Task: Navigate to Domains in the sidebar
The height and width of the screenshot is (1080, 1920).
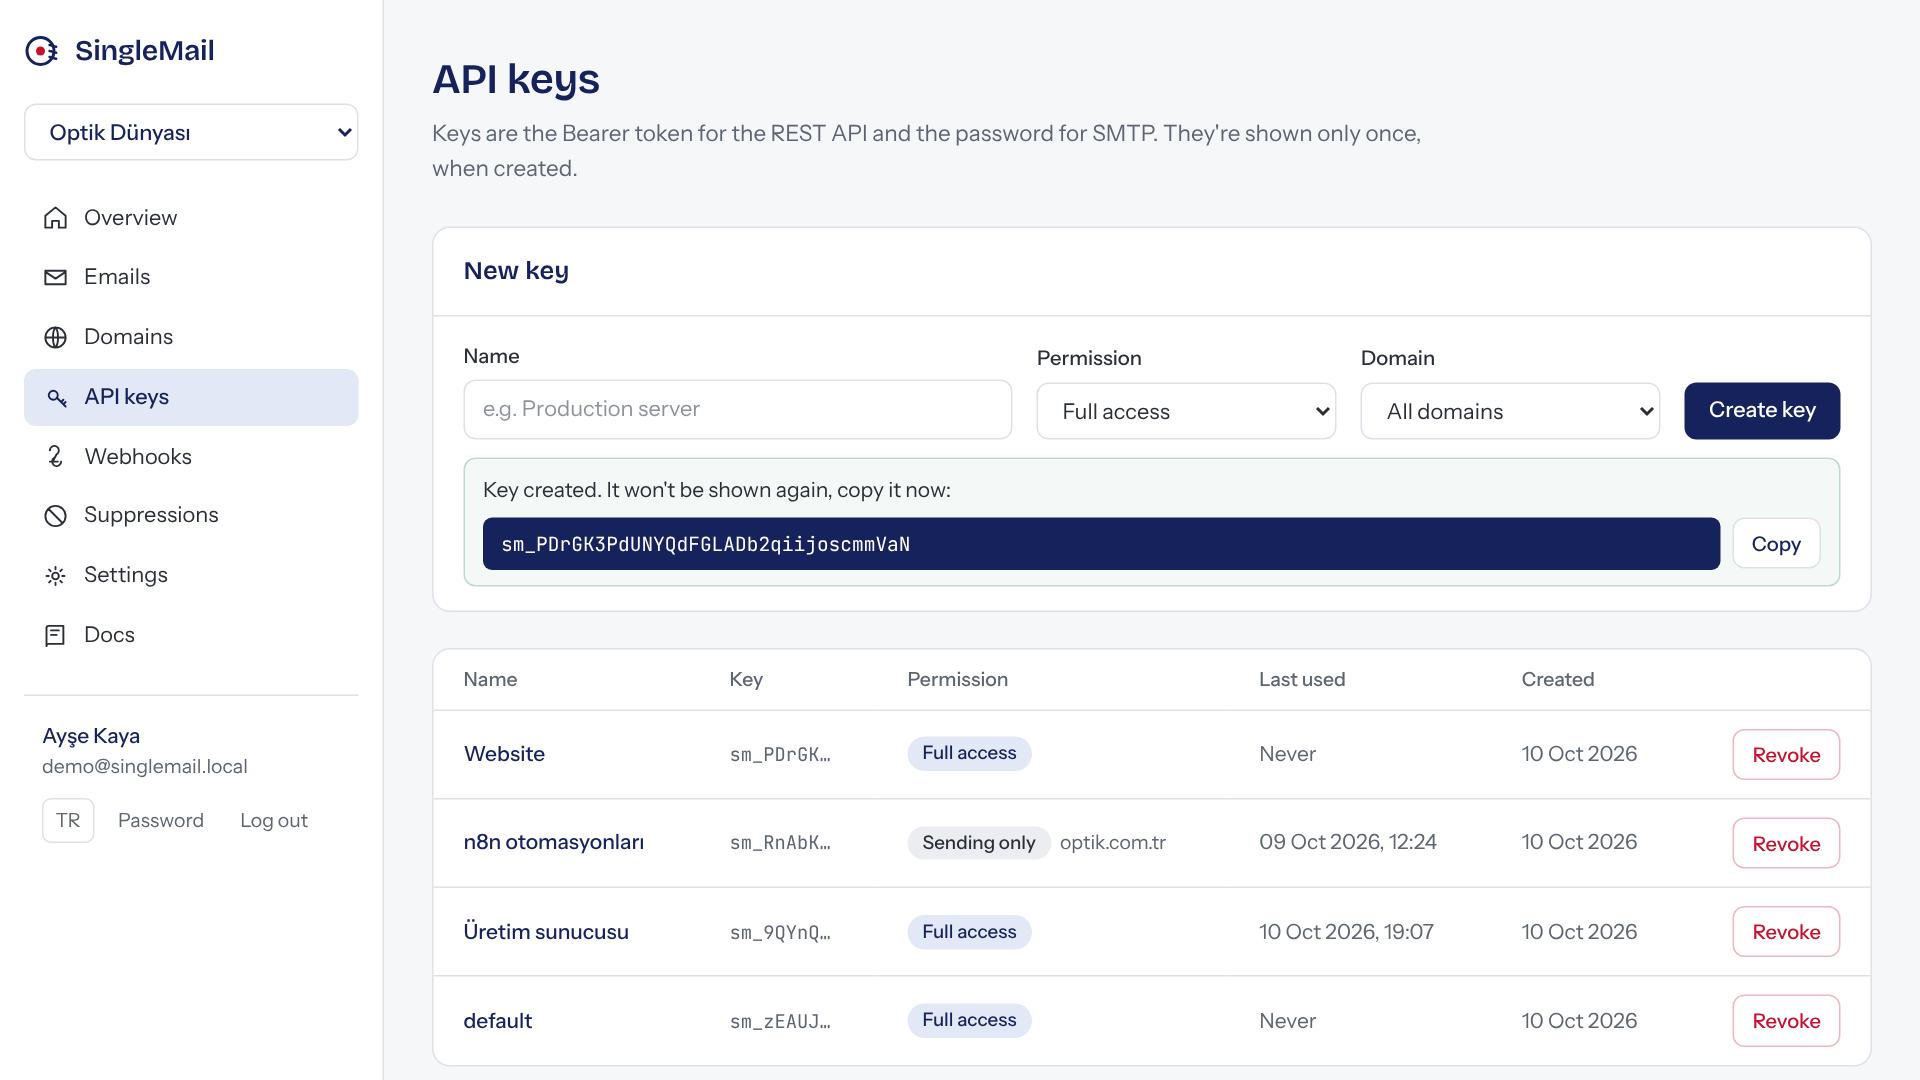Action: (x=191, y=337)
